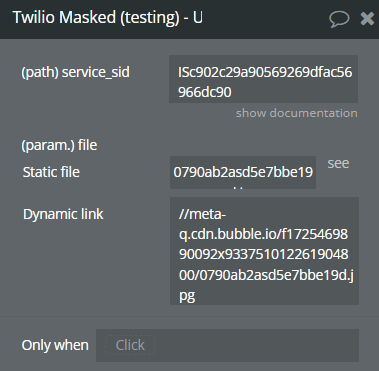Click the dashed Click placeholder in Only when
This screenshot has width=379, height=371.
(x=130, y=345)
